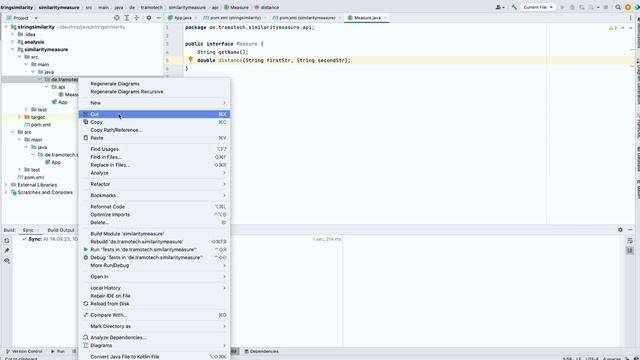The image size is (640, 360).
Task: Click tramotech in the breadcrumb path
Action: pos(151,7)
